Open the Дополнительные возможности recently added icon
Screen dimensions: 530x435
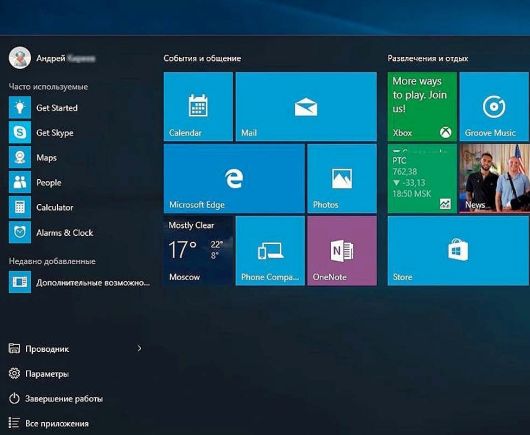[20, 282]
